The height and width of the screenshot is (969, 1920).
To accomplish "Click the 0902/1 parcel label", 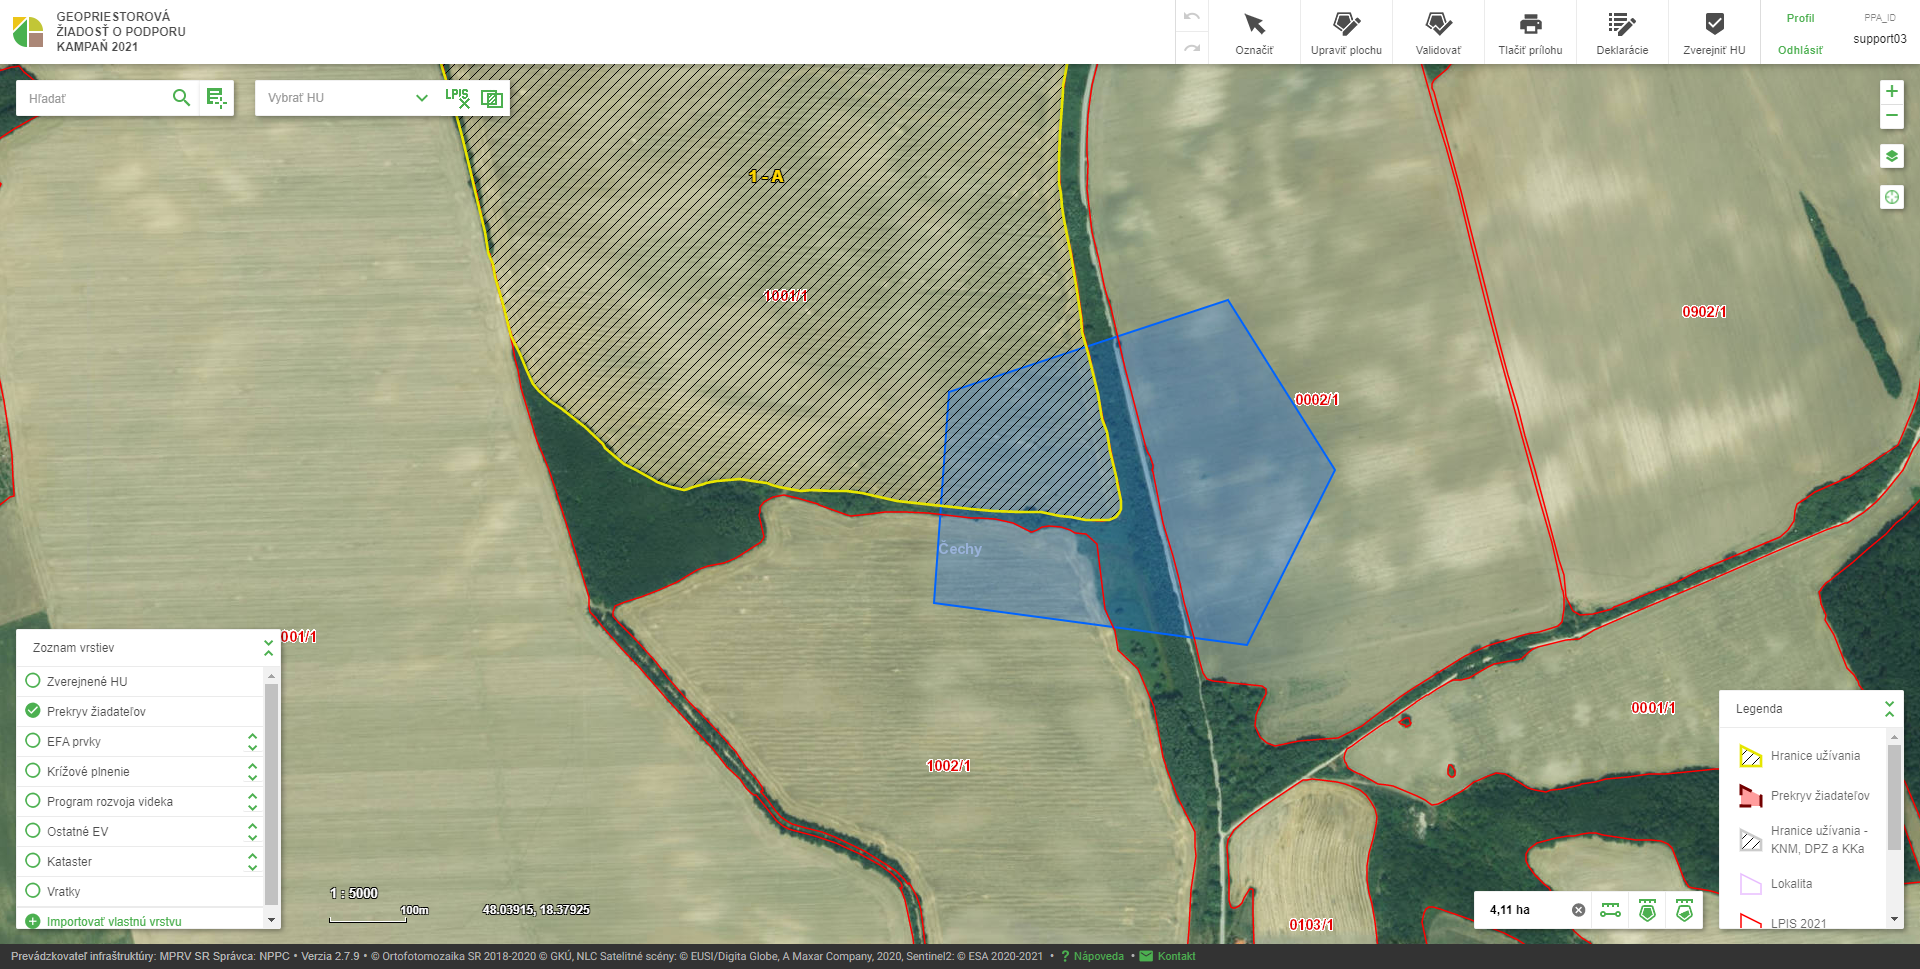I will click(1704, 311).
